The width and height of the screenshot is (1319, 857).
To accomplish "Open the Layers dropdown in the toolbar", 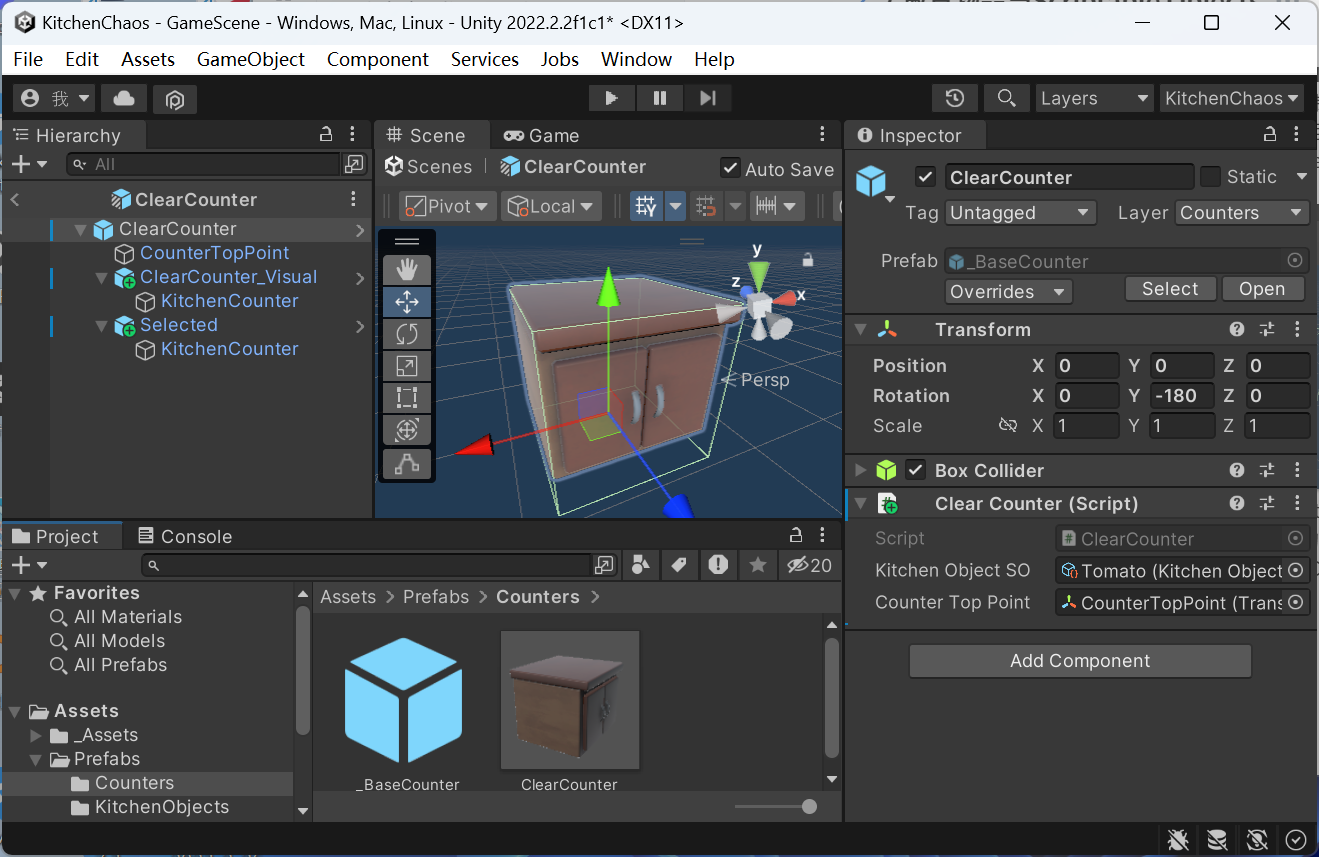I will coord(1093,97).
